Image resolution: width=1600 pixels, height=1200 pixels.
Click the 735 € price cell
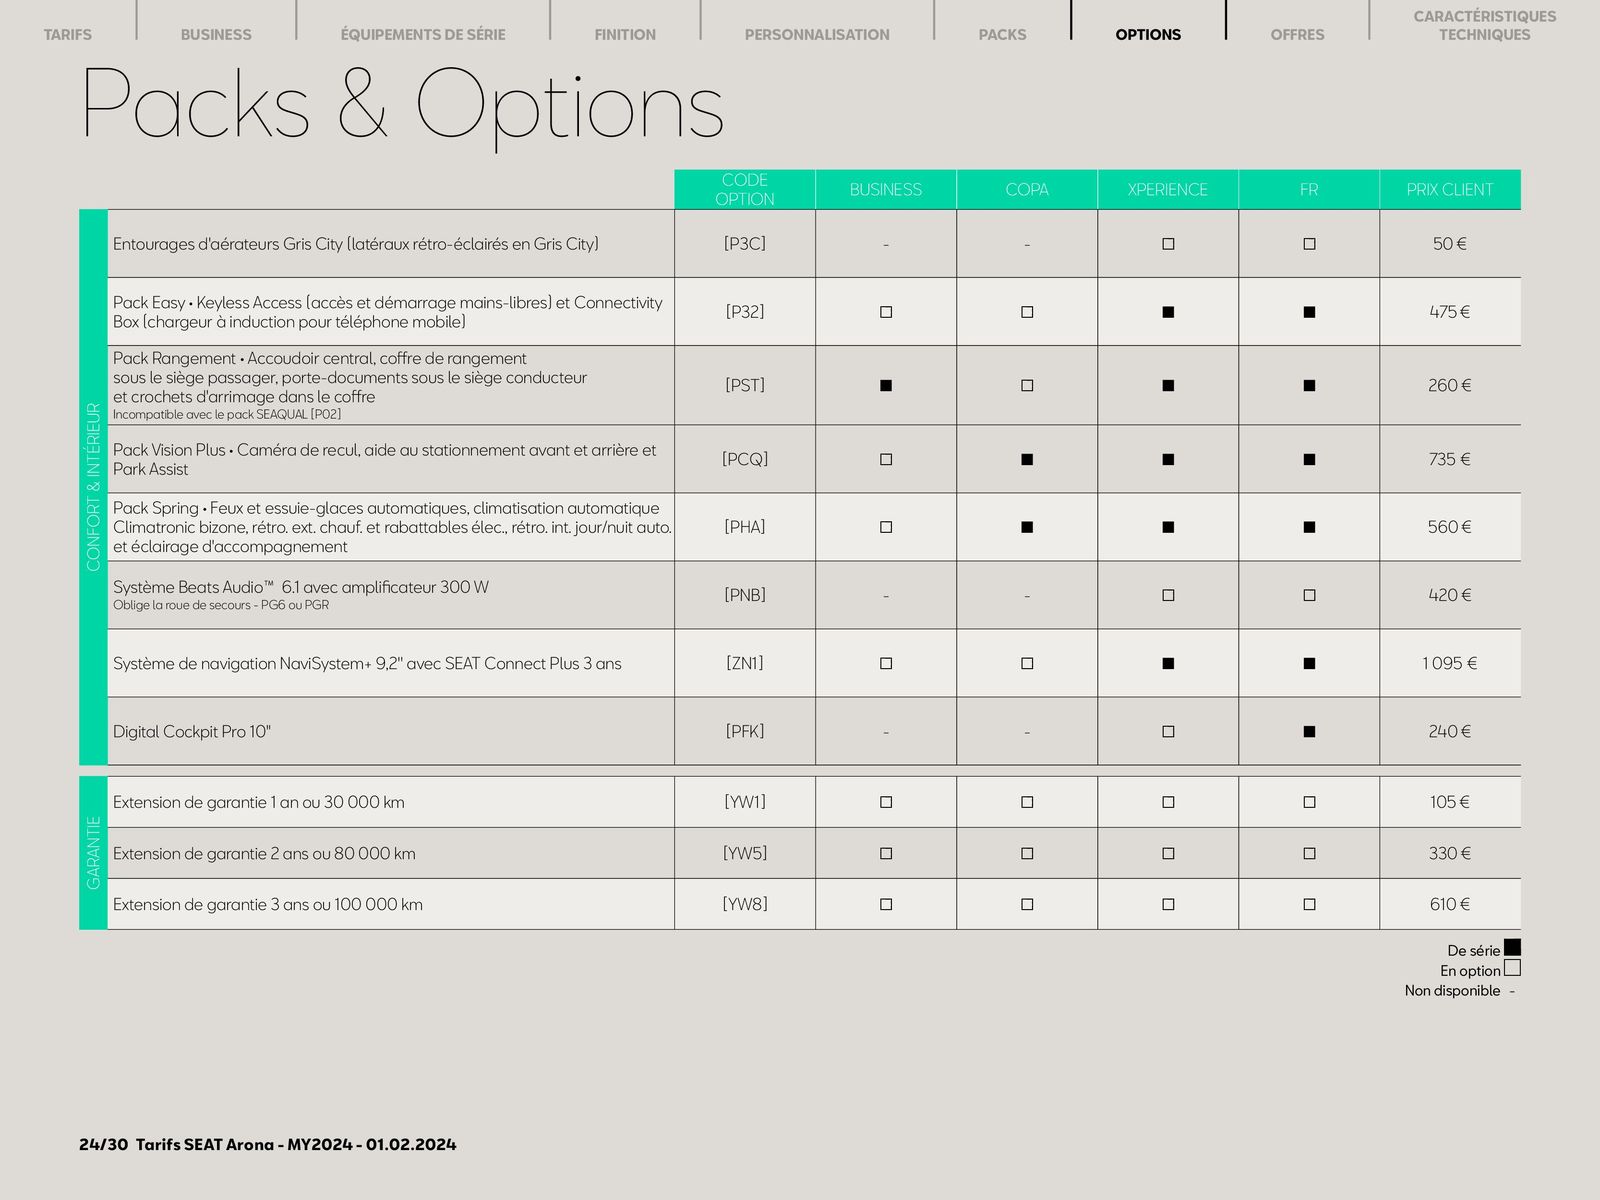click(1450, 459)
